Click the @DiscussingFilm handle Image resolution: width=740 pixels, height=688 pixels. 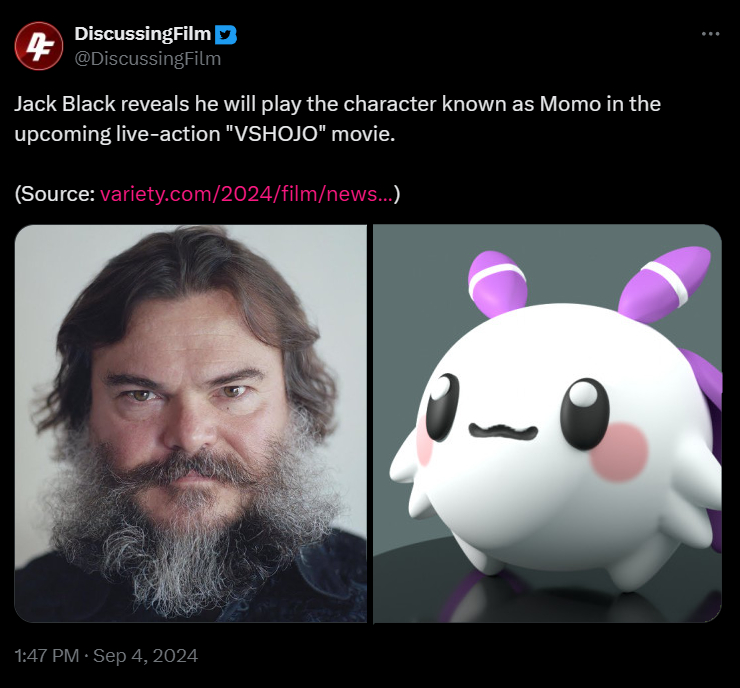(x=148, y=59)
